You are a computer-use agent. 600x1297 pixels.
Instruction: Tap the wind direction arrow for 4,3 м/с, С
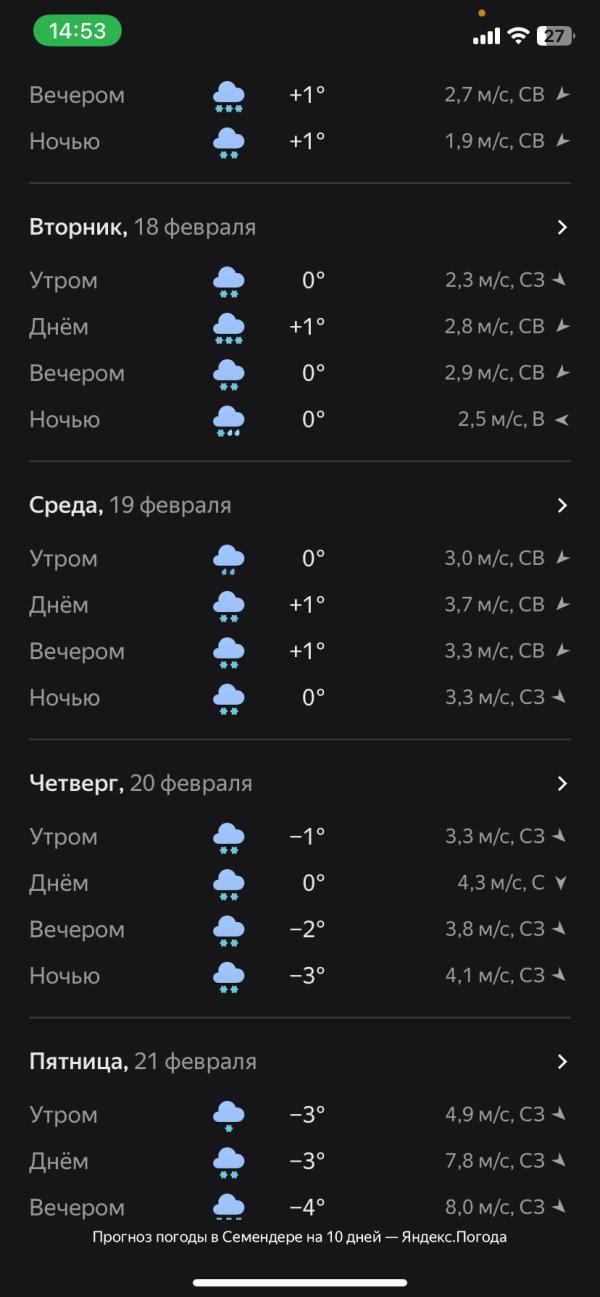pyautogui.click(x=561, y=884)
